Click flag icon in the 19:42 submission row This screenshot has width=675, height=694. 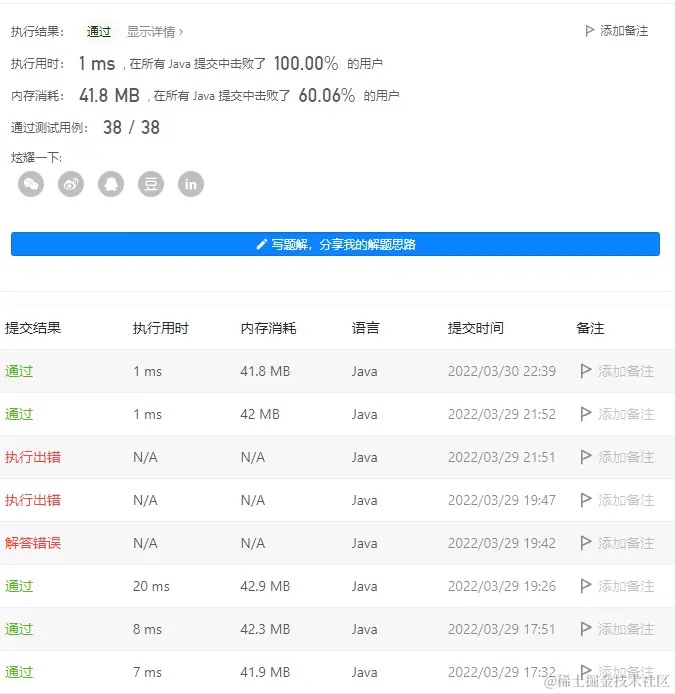point(586,543)
